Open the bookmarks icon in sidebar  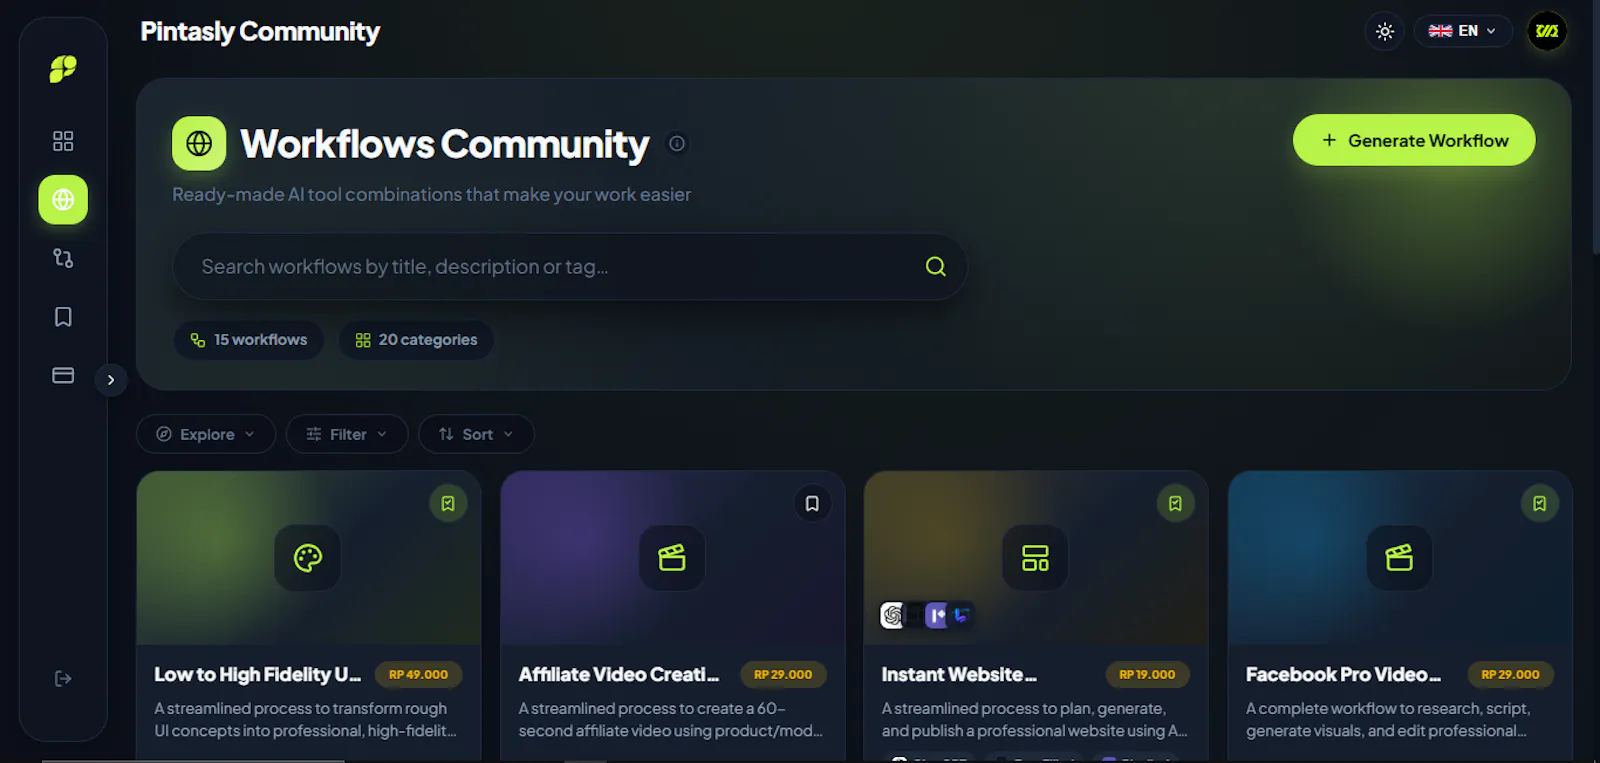point(63,317)
